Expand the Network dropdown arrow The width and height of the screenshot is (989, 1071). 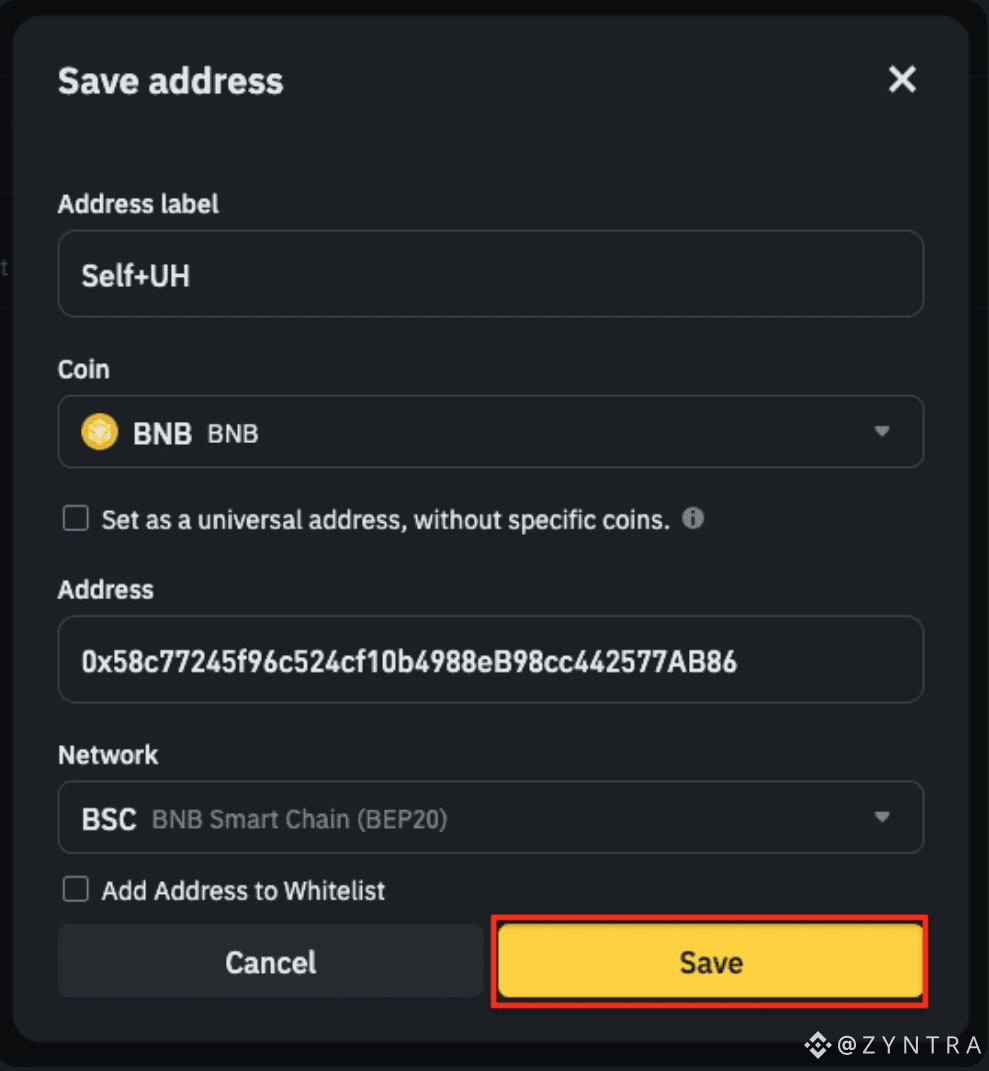tap(882, 817)
